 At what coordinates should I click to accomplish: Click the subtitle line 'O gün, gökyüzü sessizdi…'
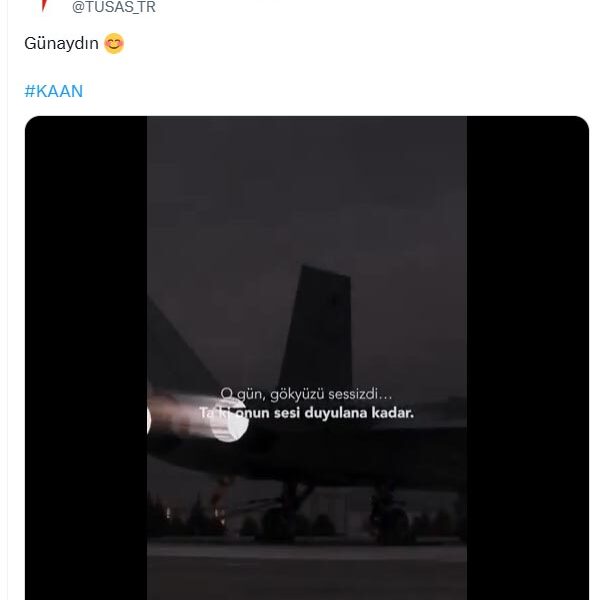point(306,394)
